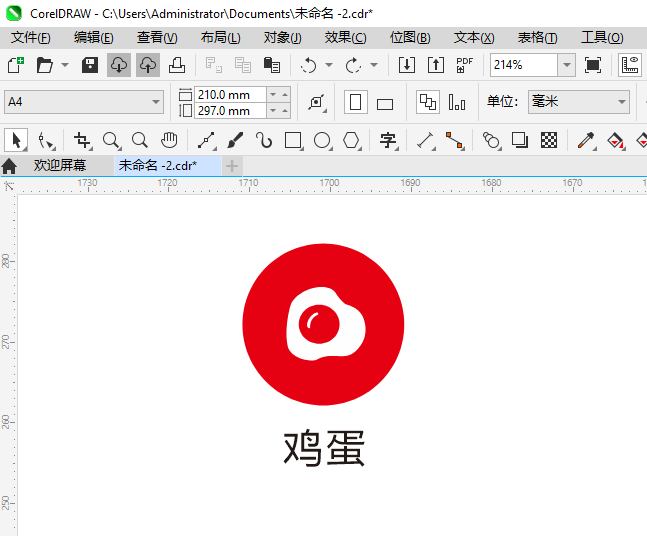Select the Parallel Dimension line tool
Image resolution: width=647 pixels, height=536 pixels.
click(425, 141)
